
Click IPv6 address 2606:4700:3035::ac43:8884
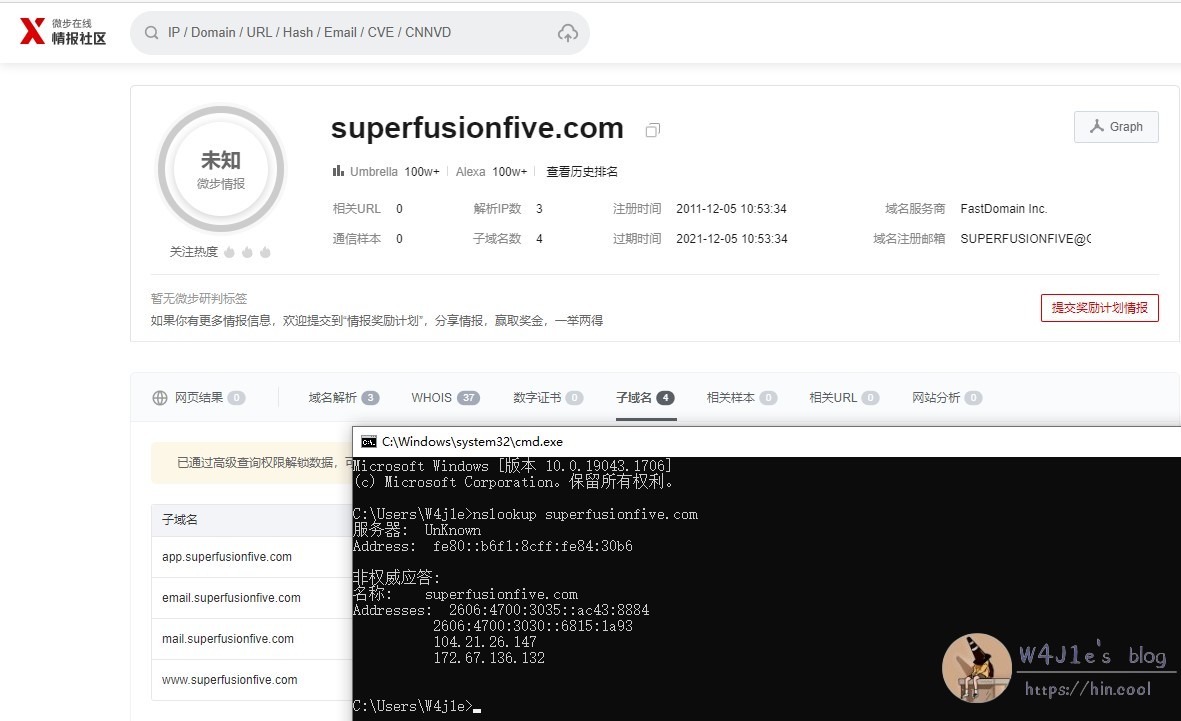[549, 610]
